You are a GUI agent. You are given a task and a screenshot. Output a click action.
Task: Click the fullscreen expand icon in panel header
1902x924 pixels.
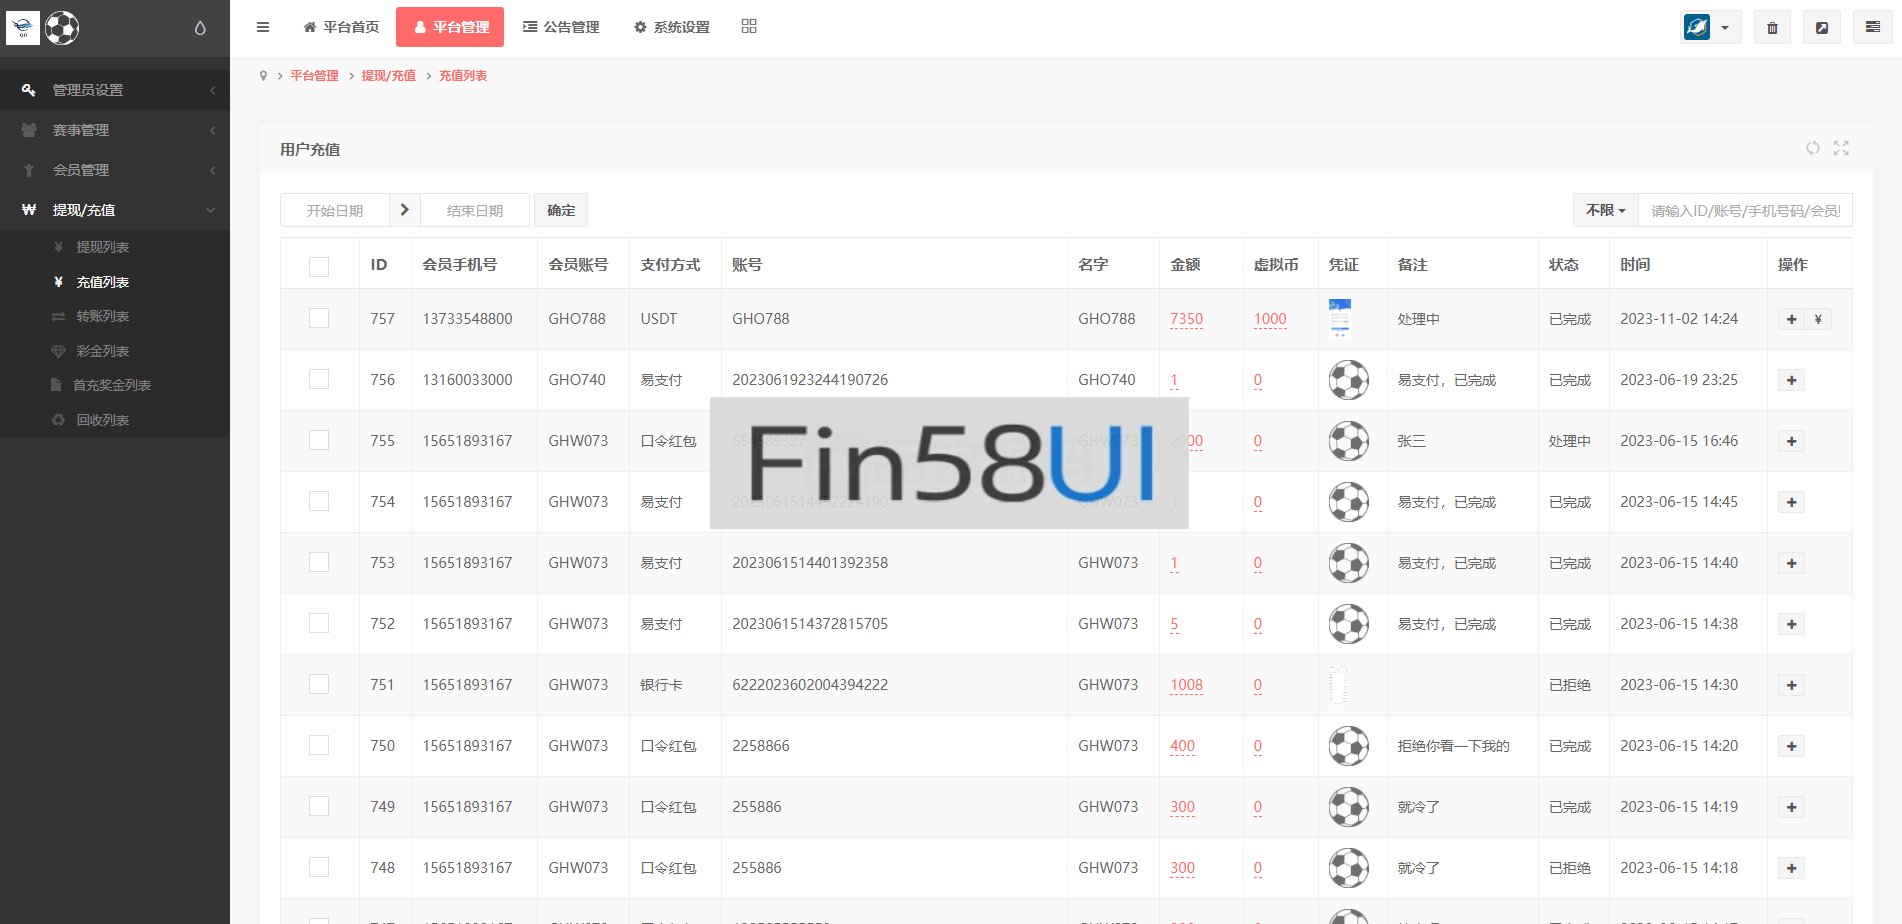1841,148
